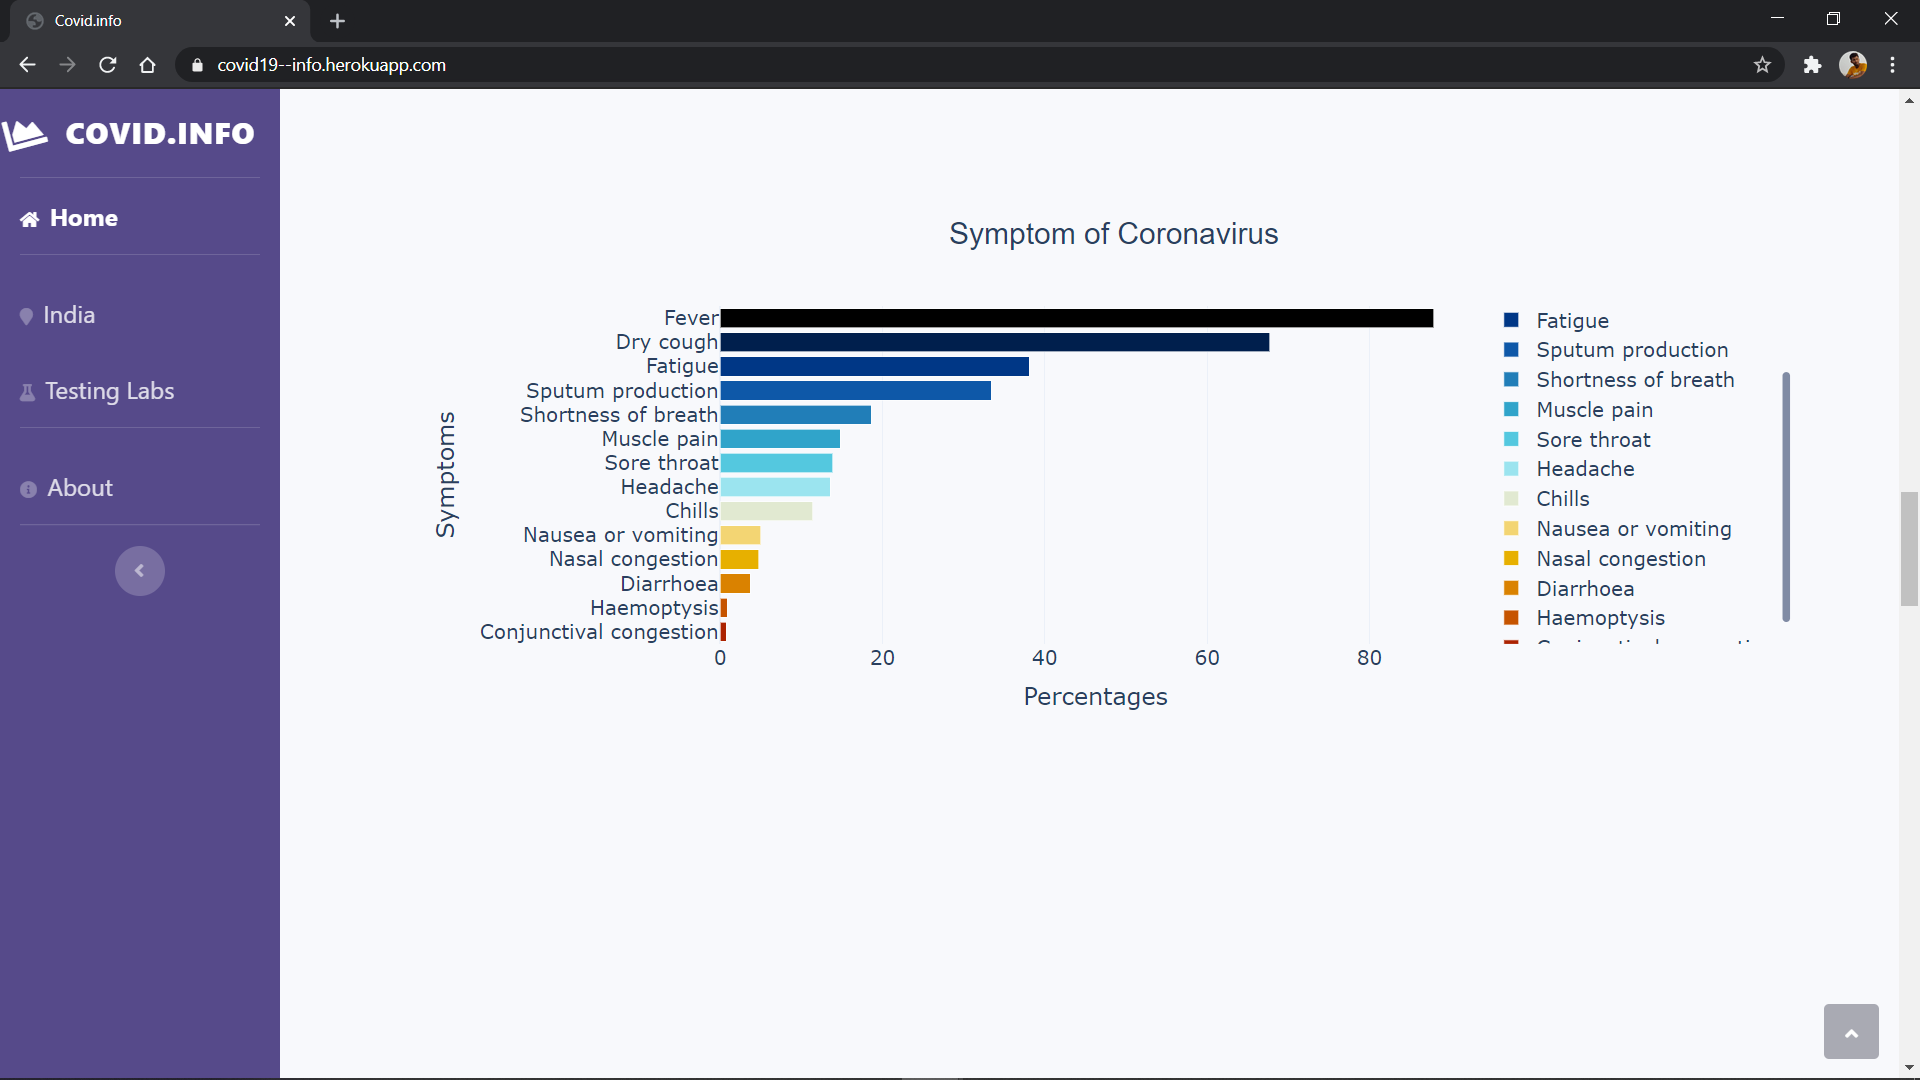Open Chrome three-dot menu
The image size is (1920, 1080).
tap(1892, 65)
